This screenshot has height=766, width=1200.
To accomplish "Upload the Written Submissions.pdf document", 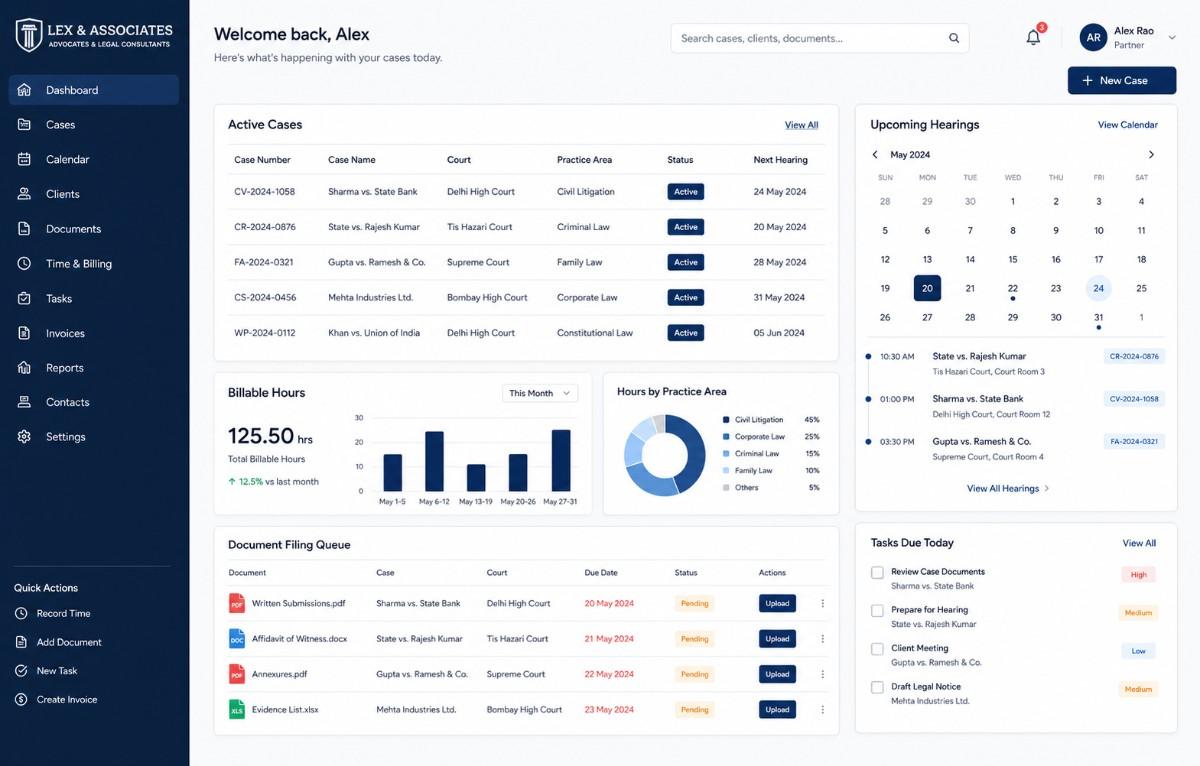I will coord(777,603).
